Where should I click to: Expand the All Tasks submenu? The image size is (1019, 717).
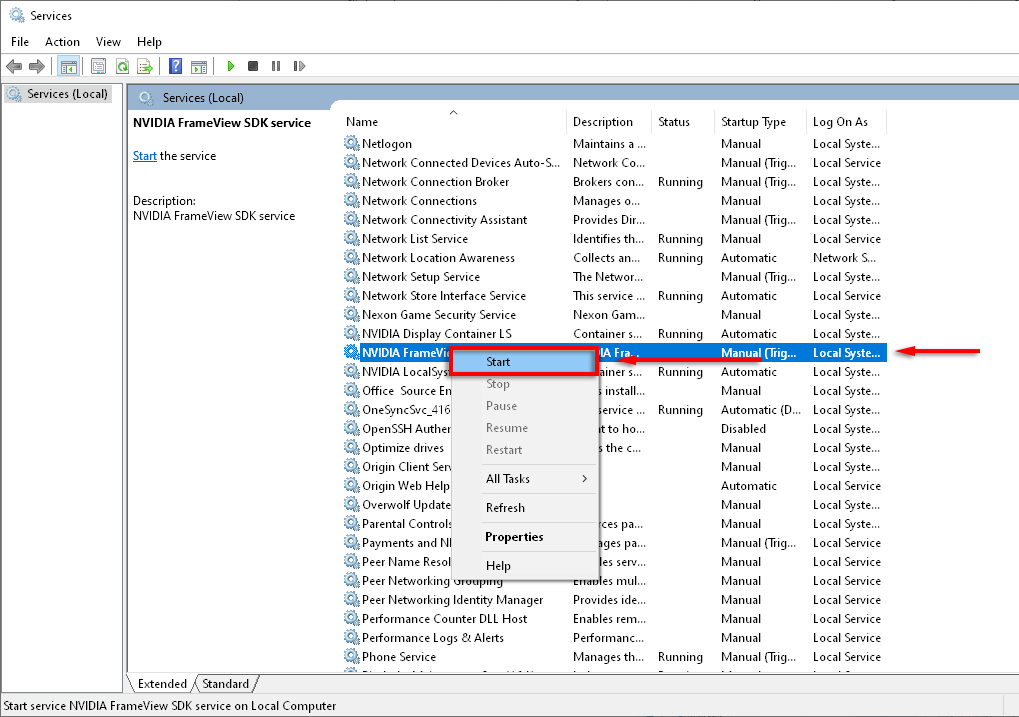[x=524, y=479]
